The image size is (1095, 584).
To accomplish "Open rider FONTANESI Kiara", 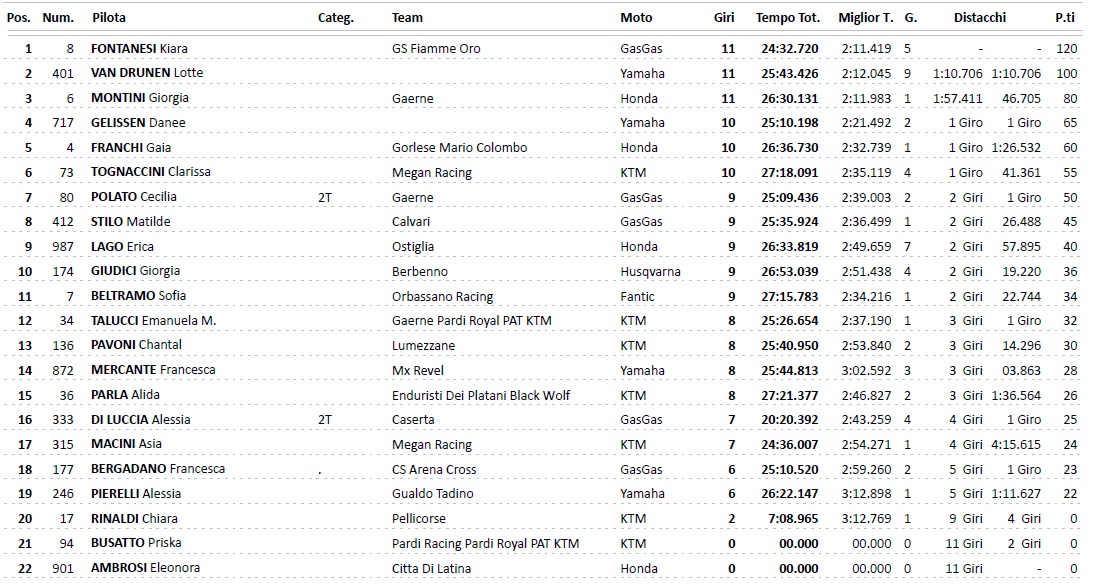I will point(139,48).
